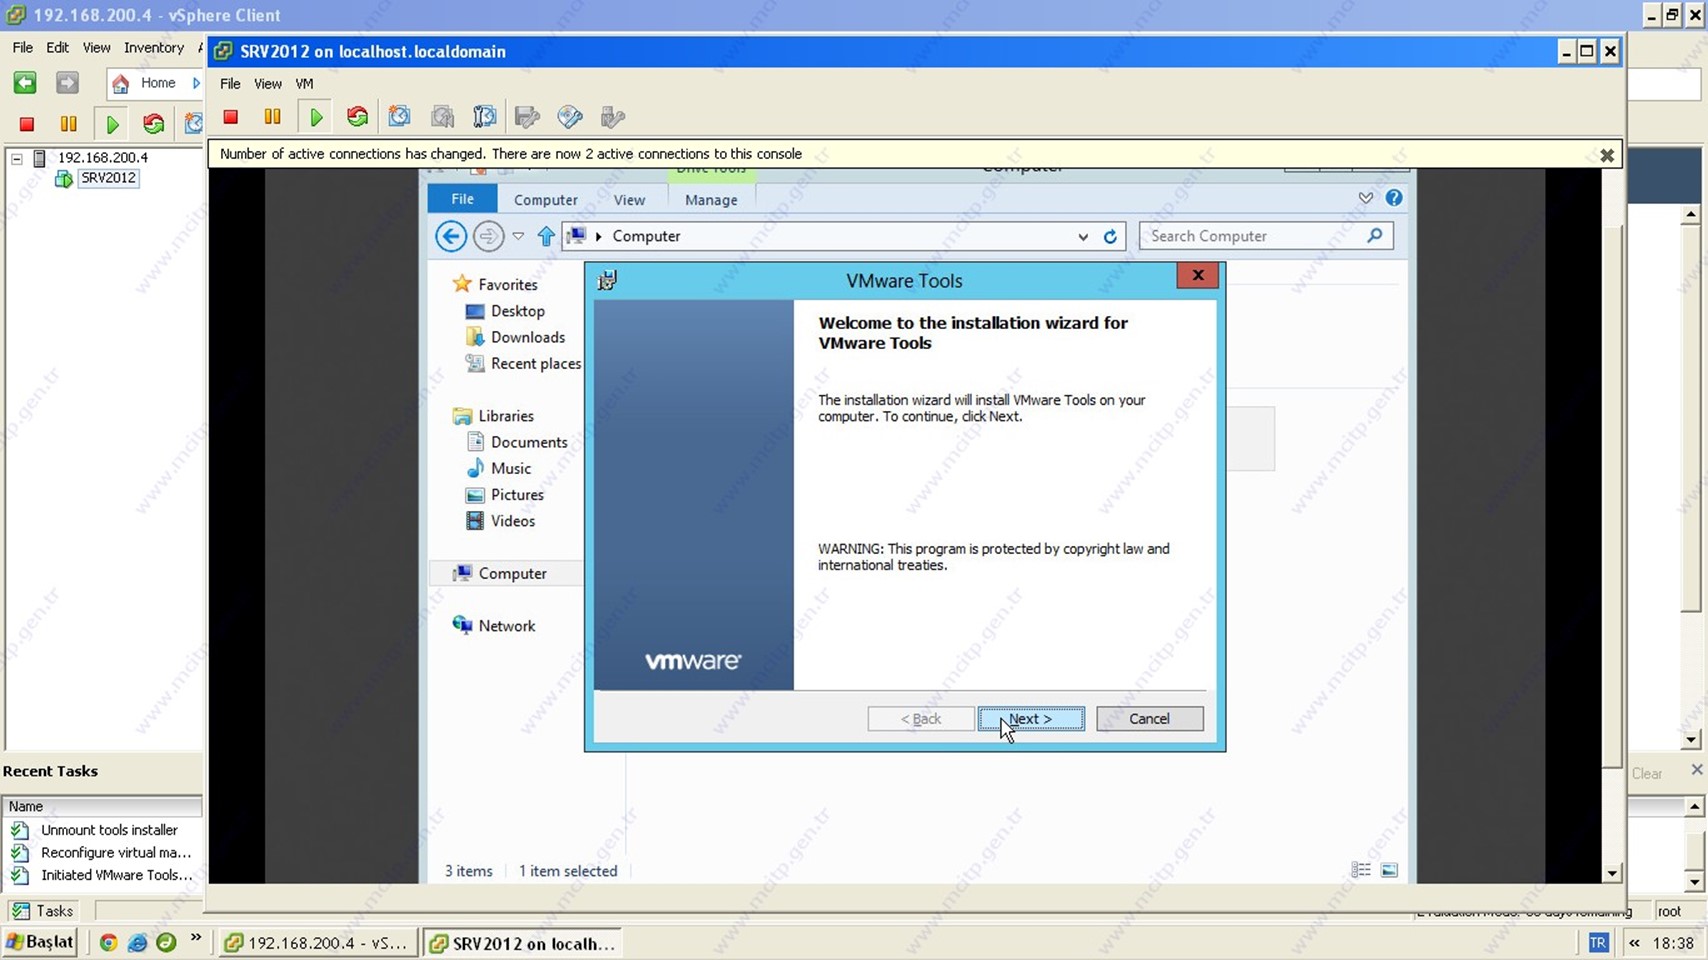The width and height of the screenshot is (1708, 960).
Task: Click the Reset icon in the vSphere Client toolbar
Action: click(153, 124)
